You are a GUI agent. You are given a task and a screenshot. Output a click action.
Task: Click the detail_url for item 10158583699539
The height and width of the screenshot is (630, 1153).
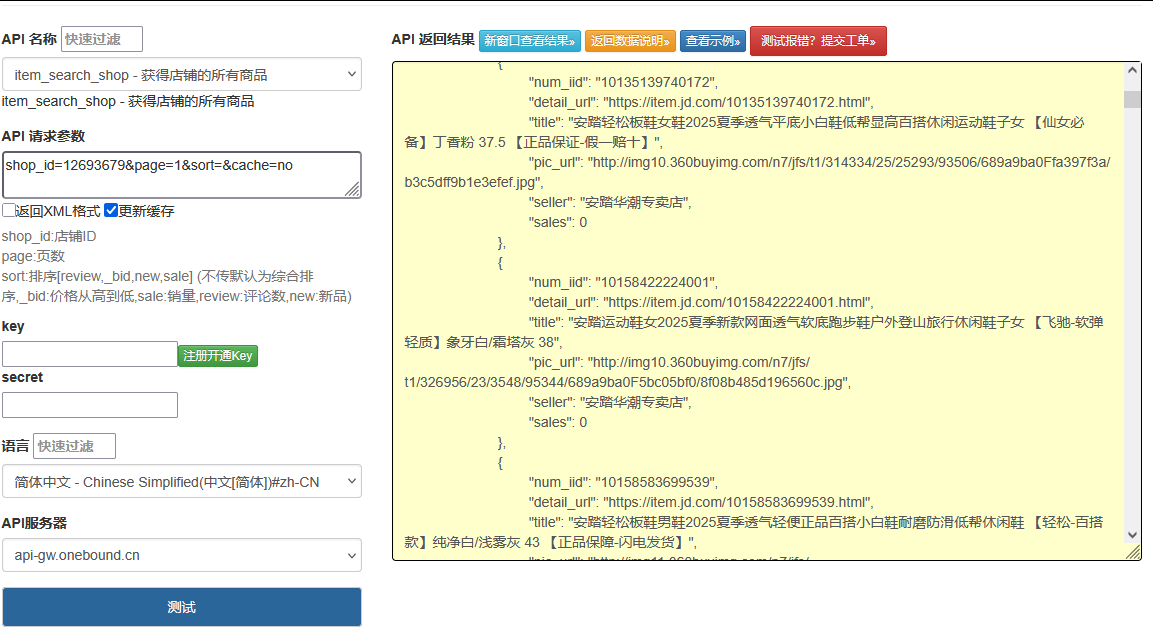point(738,502)
